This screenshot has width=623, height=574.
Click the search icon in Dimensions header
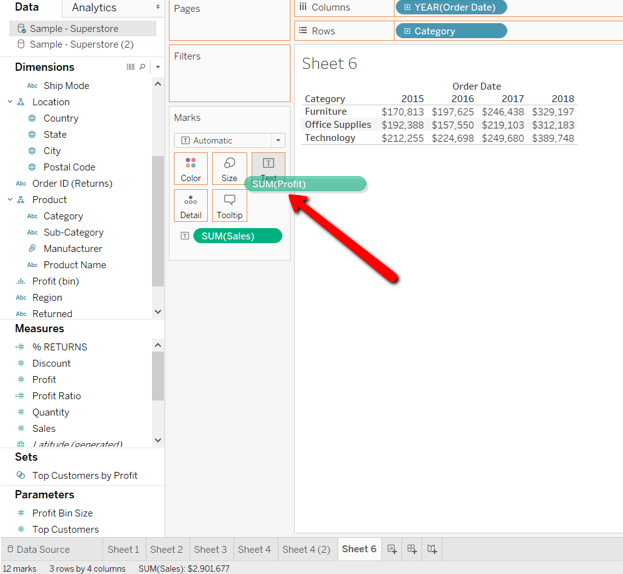point(142,67)
